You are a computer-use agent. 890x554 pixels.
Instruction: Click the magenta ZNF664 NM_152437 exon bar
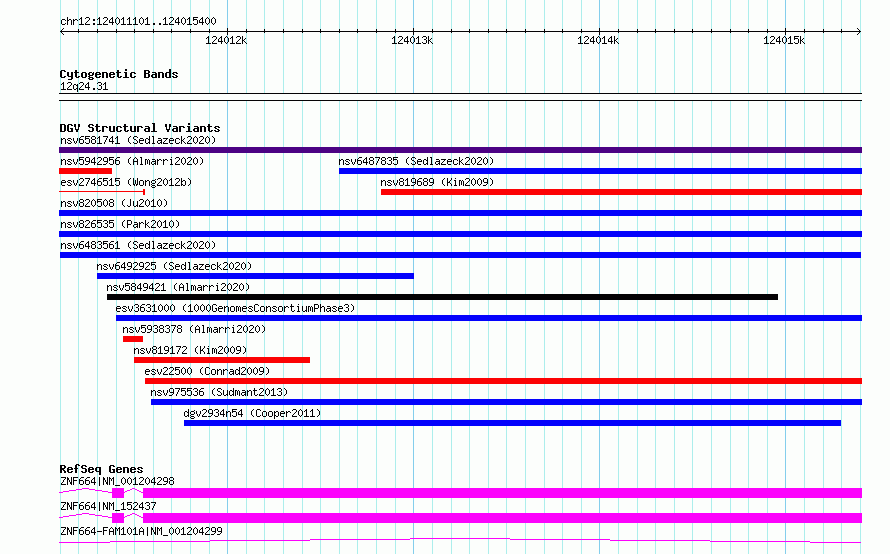tap(502, 518)
